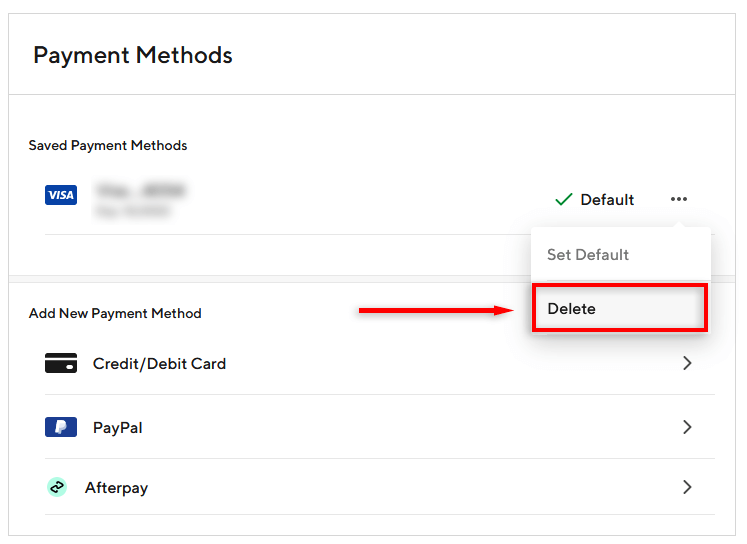The height and width of the screenshot is (544, 747).
Task: Expand the Afterpay row chevron
Action: click(x=687, y=487)
